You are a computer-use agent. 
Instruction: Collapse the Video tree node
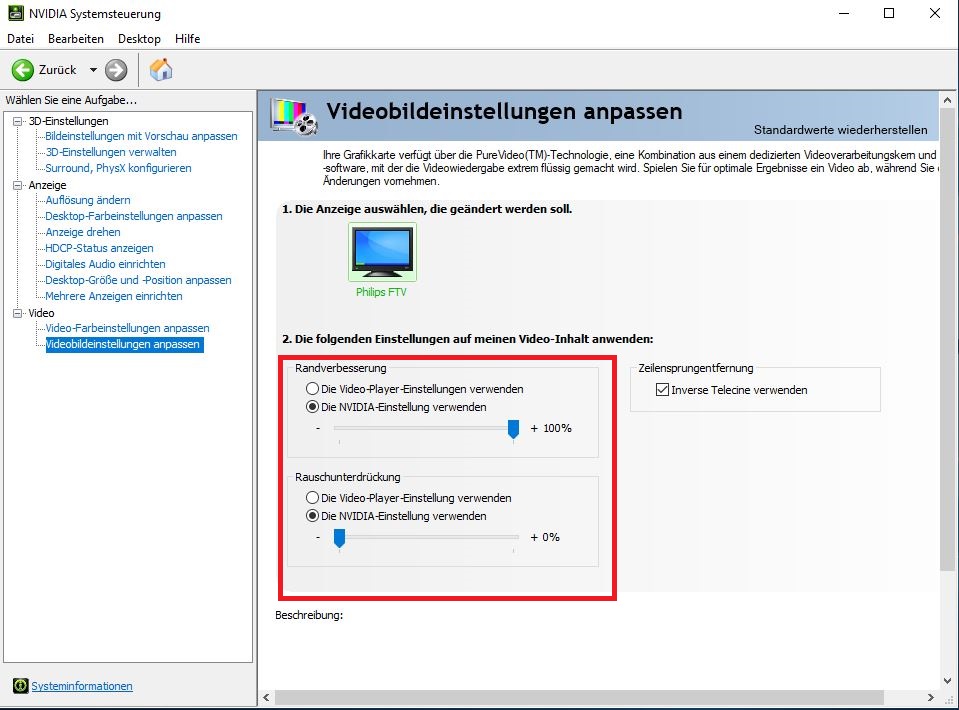[x=18, y=312]
